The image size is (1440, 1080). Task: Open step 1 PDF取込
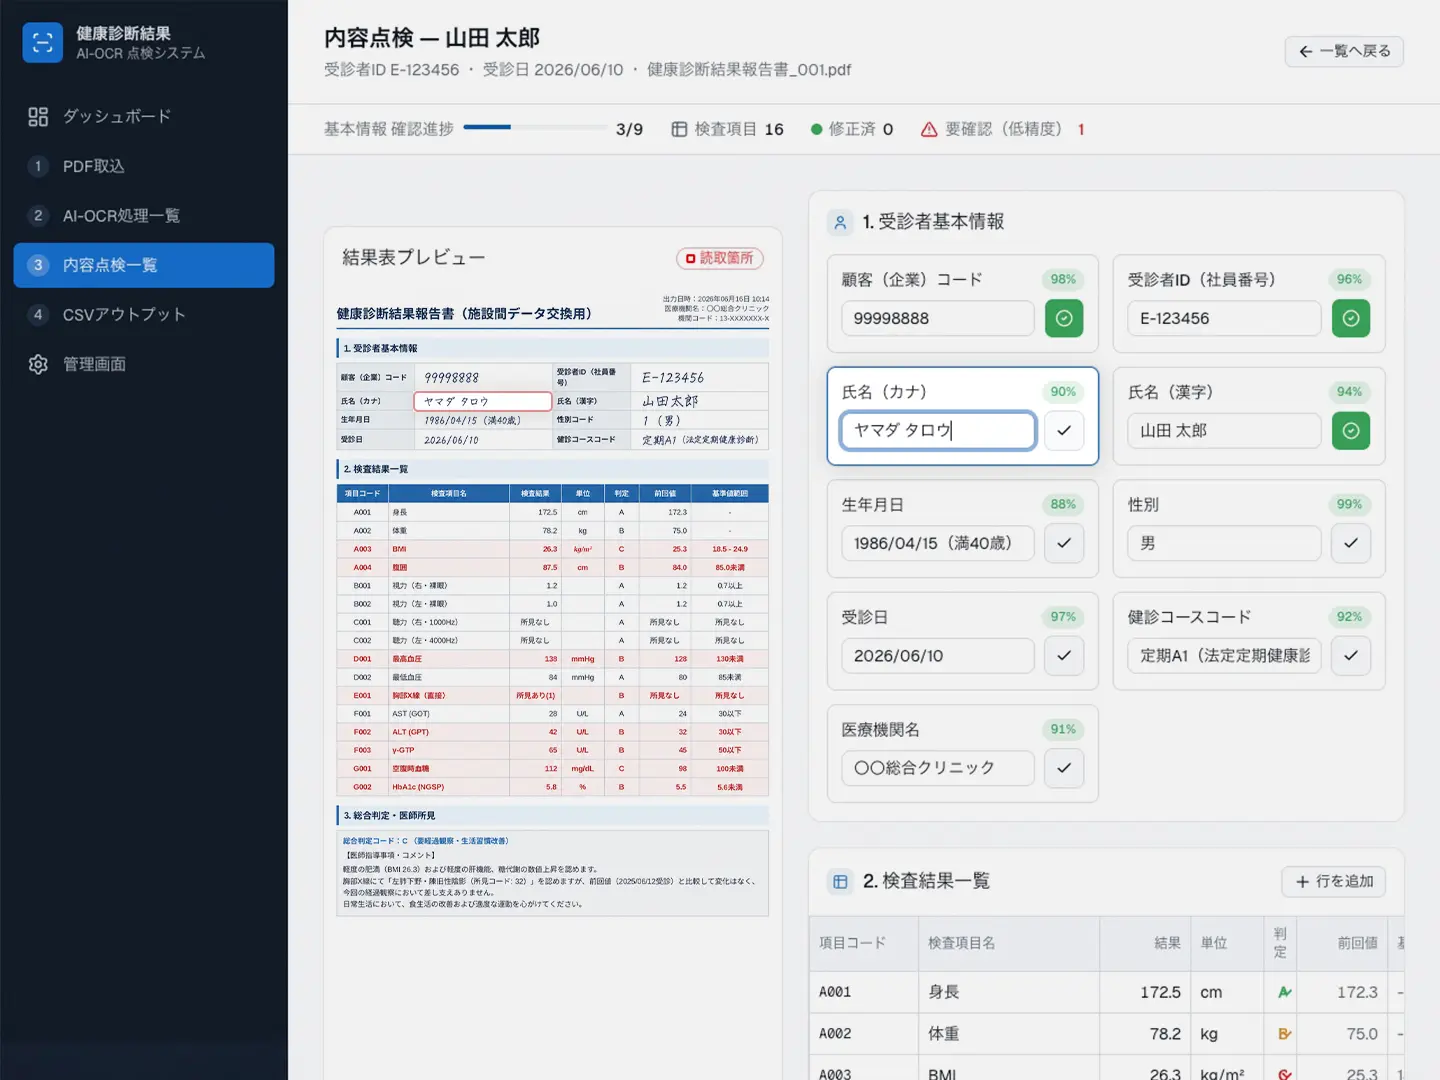144,166
